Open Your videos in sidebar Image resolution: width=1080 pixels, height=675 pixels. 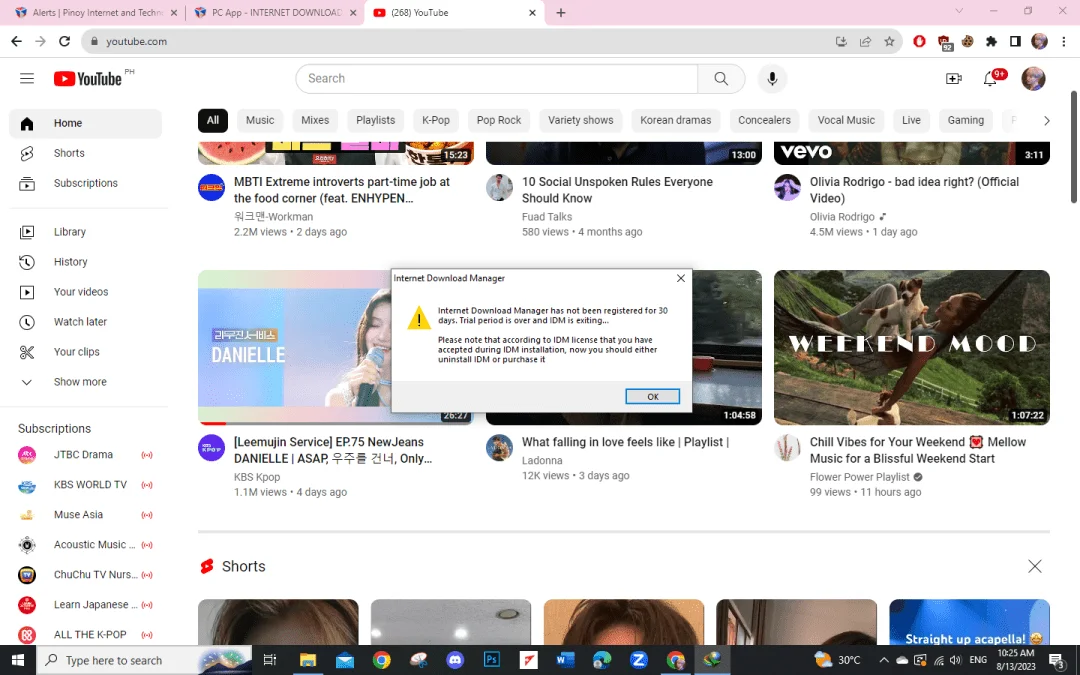coord(85,292)
